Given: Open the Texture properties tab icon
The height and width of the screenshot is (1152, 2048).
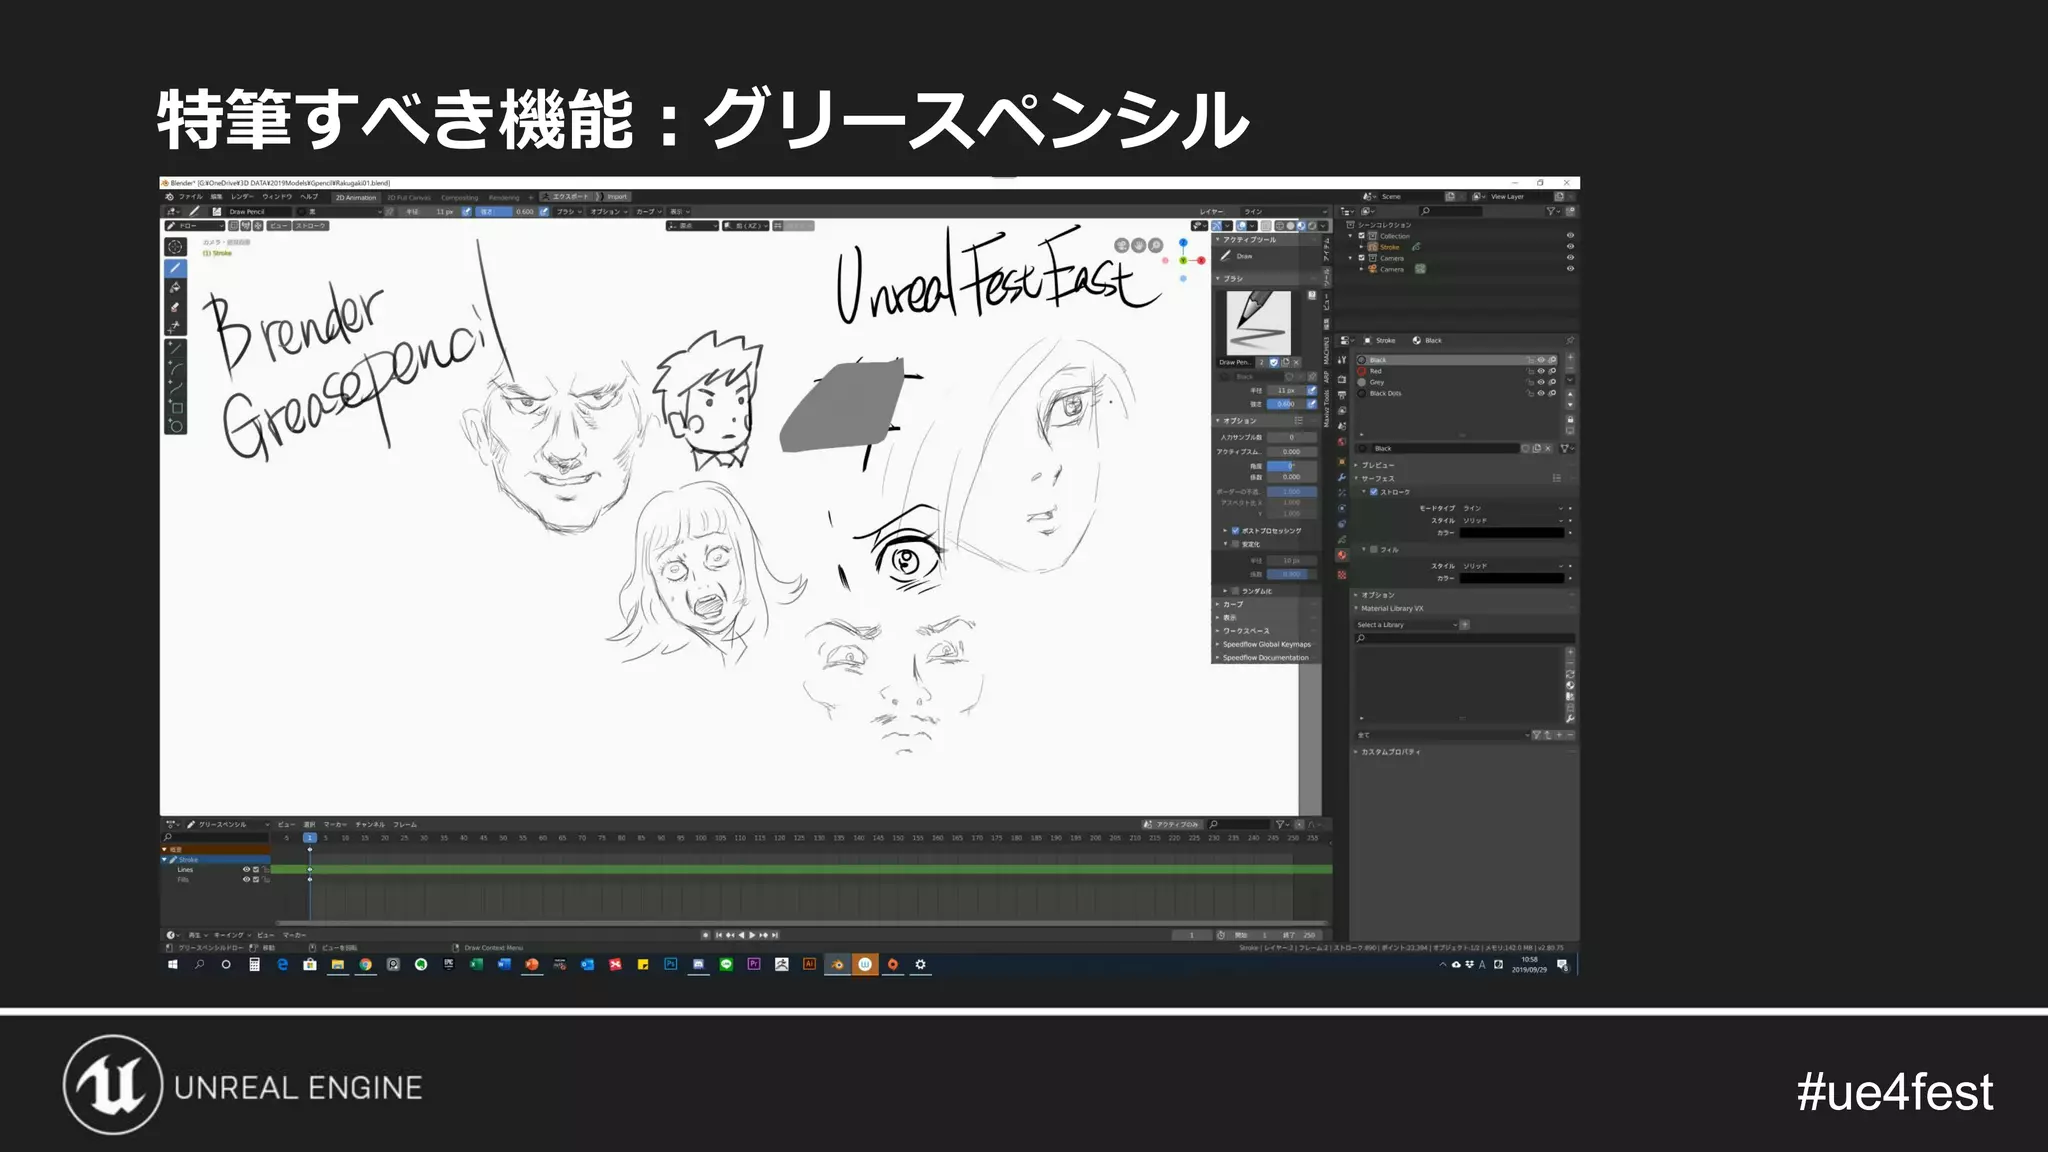Looking at the screenshot, I should pyautogui.click(x=1342, y=575).
